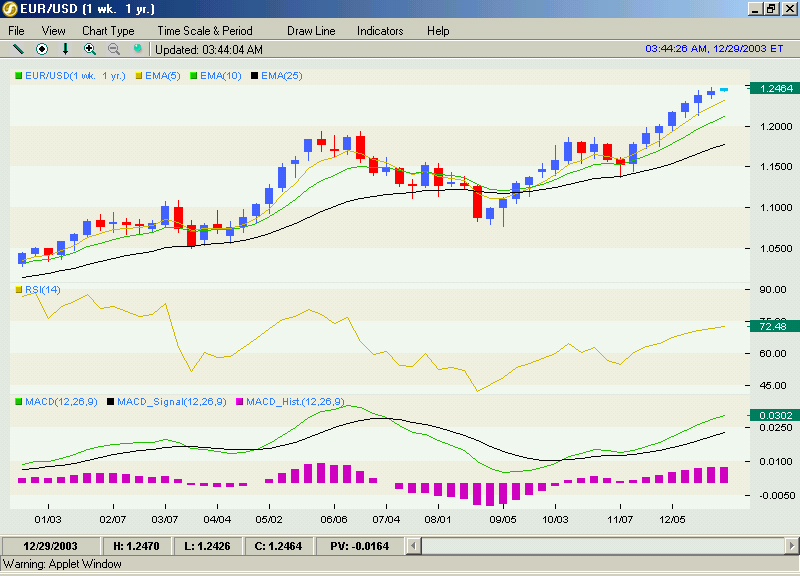Click the 0.0302 MACD value tag
Screen dimensions: 800x576
click(x=774, y=416)
